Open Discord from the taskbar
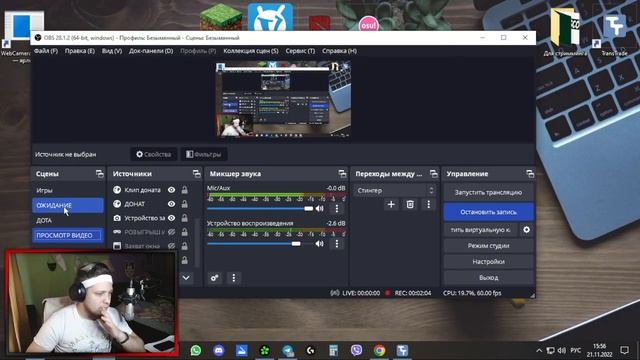Image resolution: width=640 pixels, height=360 pixels. click(219, 350)
